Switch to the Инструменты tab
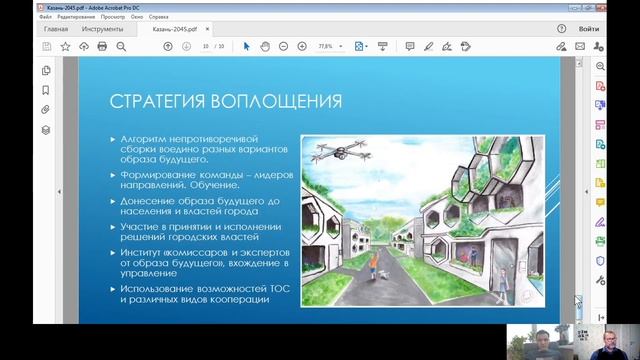The image size is (640, 360). click(102, 29)
